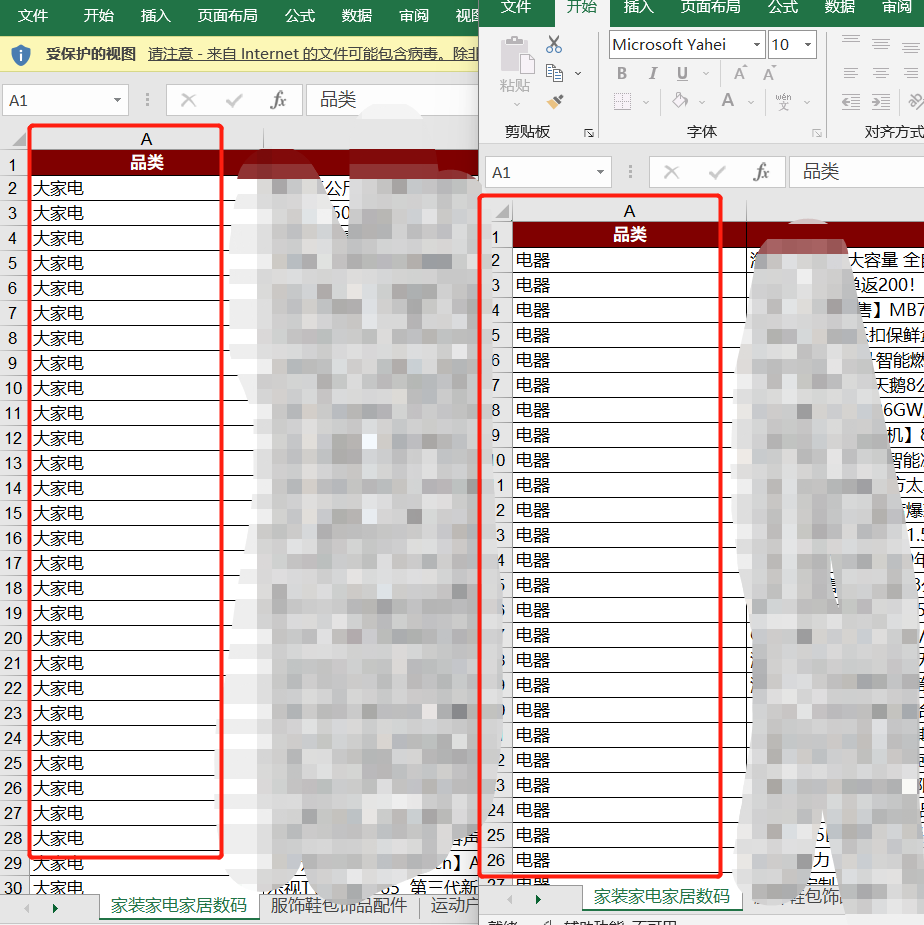The image size is (924, 925).
Task: Select the Format Painter icon
Action: 556,100
